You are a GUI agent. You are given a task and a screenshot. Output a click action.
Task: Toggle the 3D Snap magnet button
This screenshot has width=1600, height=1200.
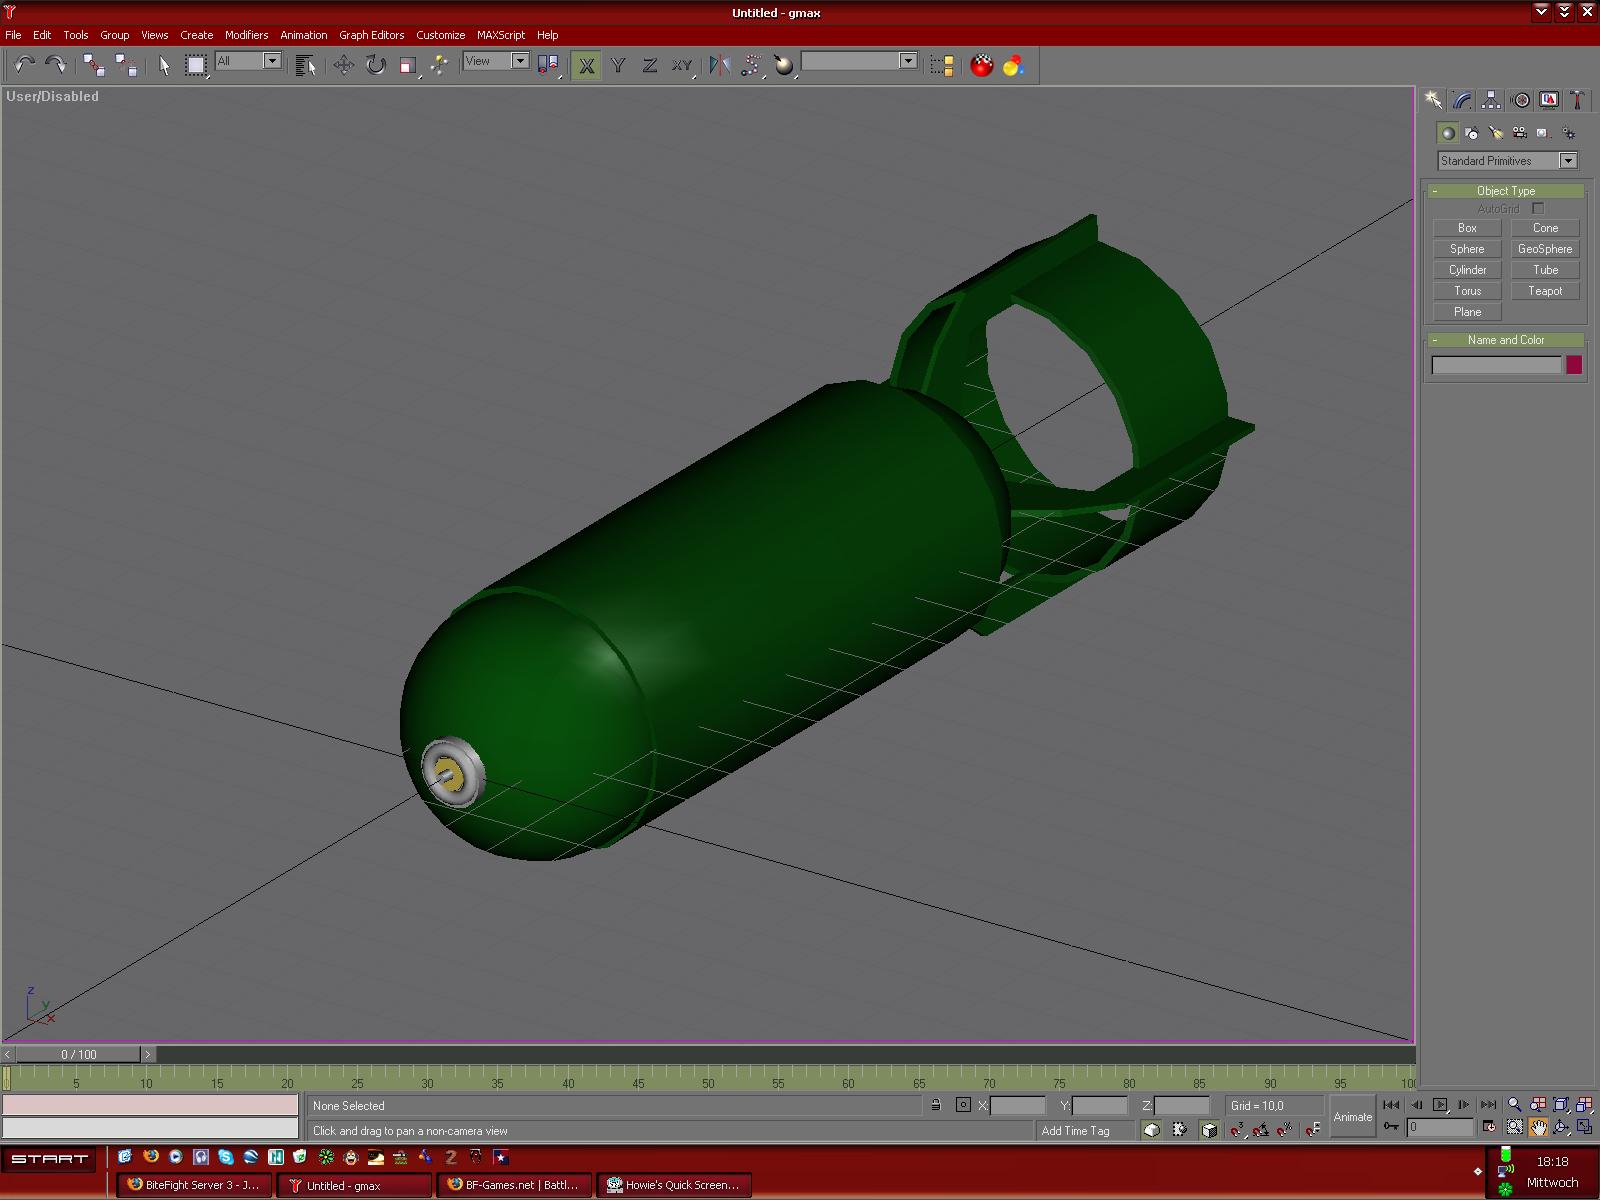(x=1237, y=1130)
